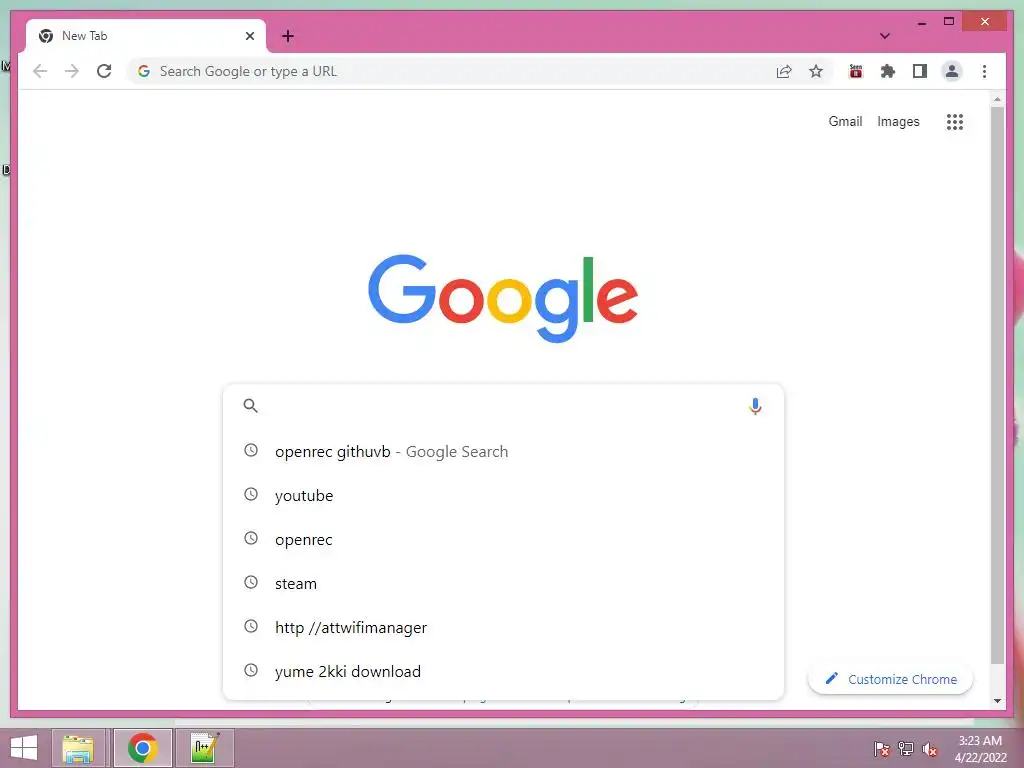Select the 'http //attwifimanager' suggestion
The width and height of the screenshot is (1024, 768).
503,628
